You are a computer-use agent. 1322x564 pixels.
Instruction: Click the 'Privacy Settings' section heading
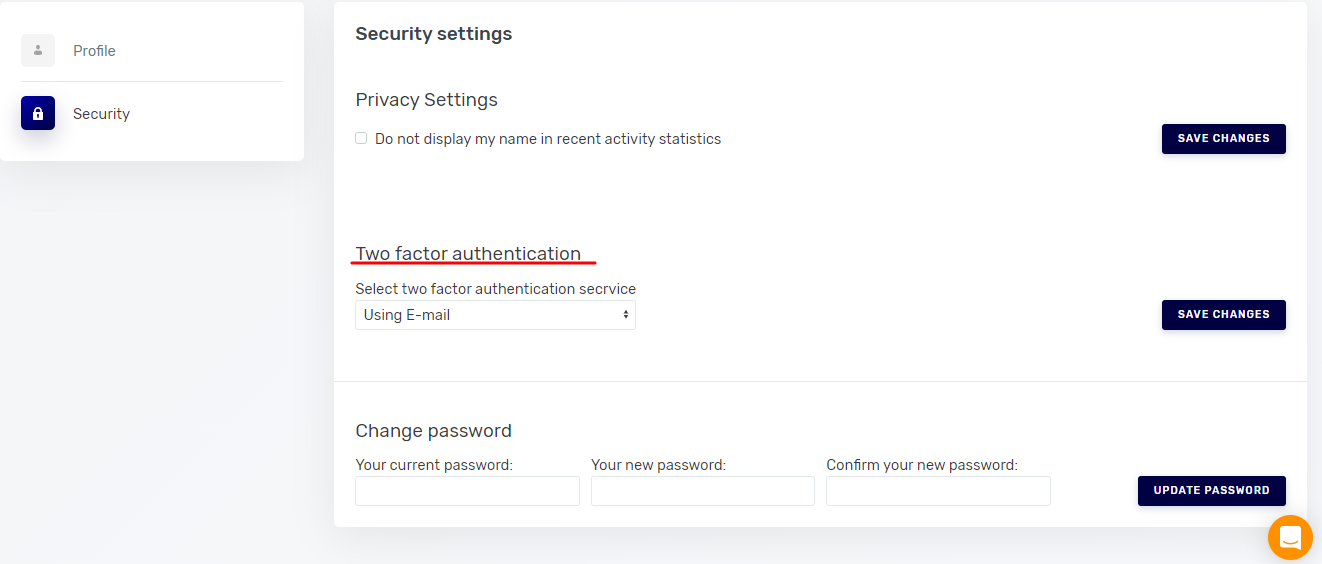pos(426,100)
